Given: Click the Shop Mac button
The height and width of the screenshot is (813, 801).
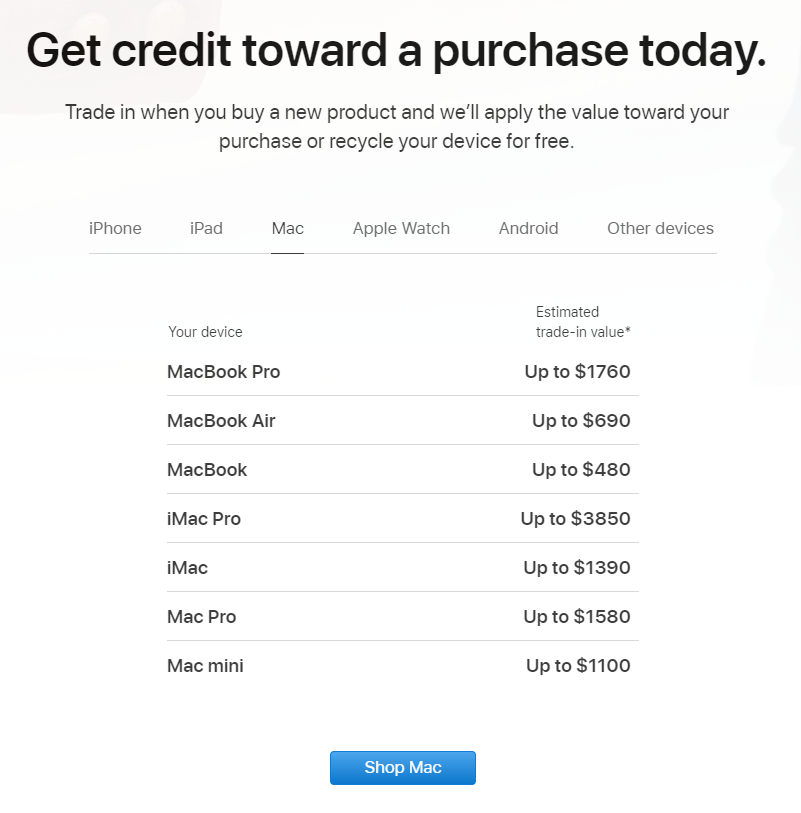Looking at the screenshot, I should [x=403, y=768].
